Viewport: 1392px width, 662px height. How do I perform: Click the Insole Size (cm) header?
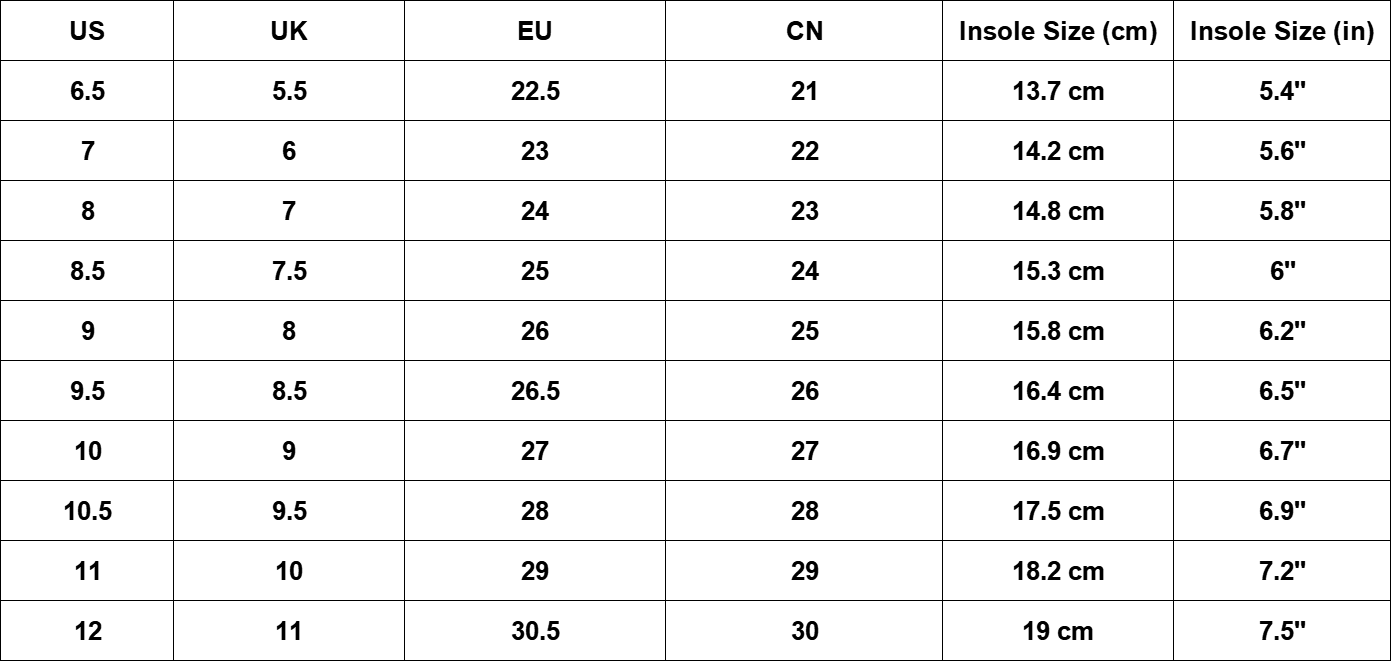pyautogui.click(x=1058, y=31)
